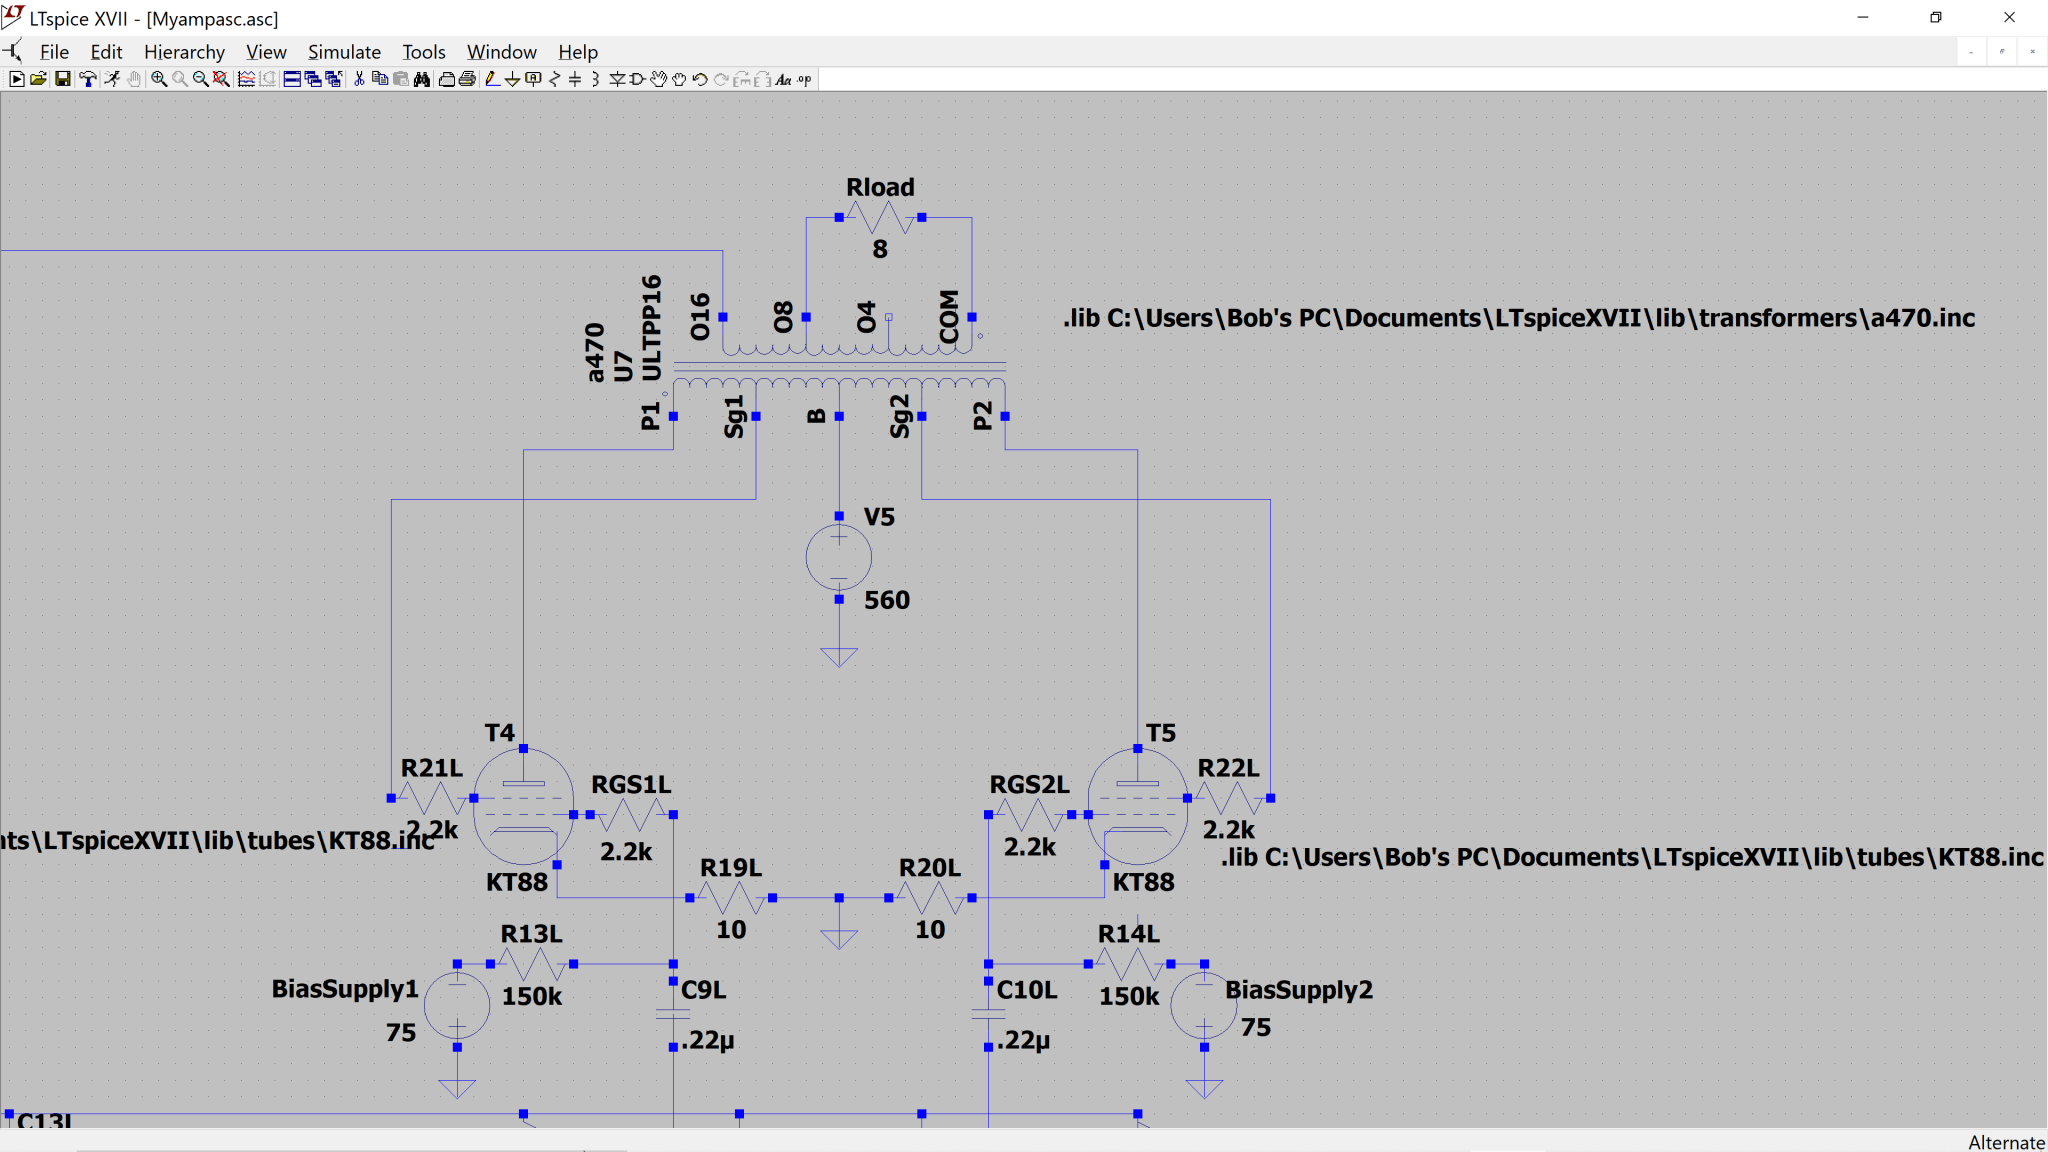
Task: Select the Move hand tool
Action: point(657,79)
